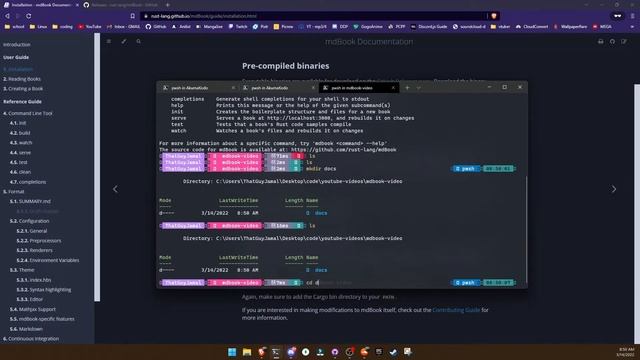
Task: Open '4. Command Line Tool' chapter
Action: 28,113
